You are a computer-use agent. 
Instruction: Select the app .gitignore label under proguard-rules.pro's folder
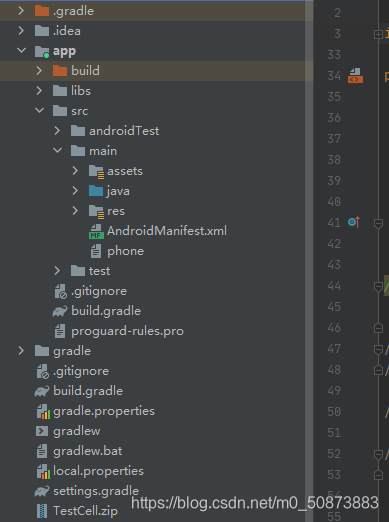(x=99, y=291)
